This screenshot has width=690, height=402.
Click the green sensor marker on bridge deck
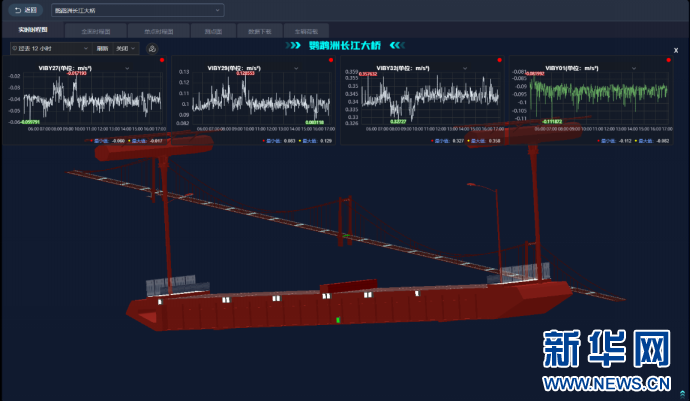pyautogui.click(x=338, y=320)
